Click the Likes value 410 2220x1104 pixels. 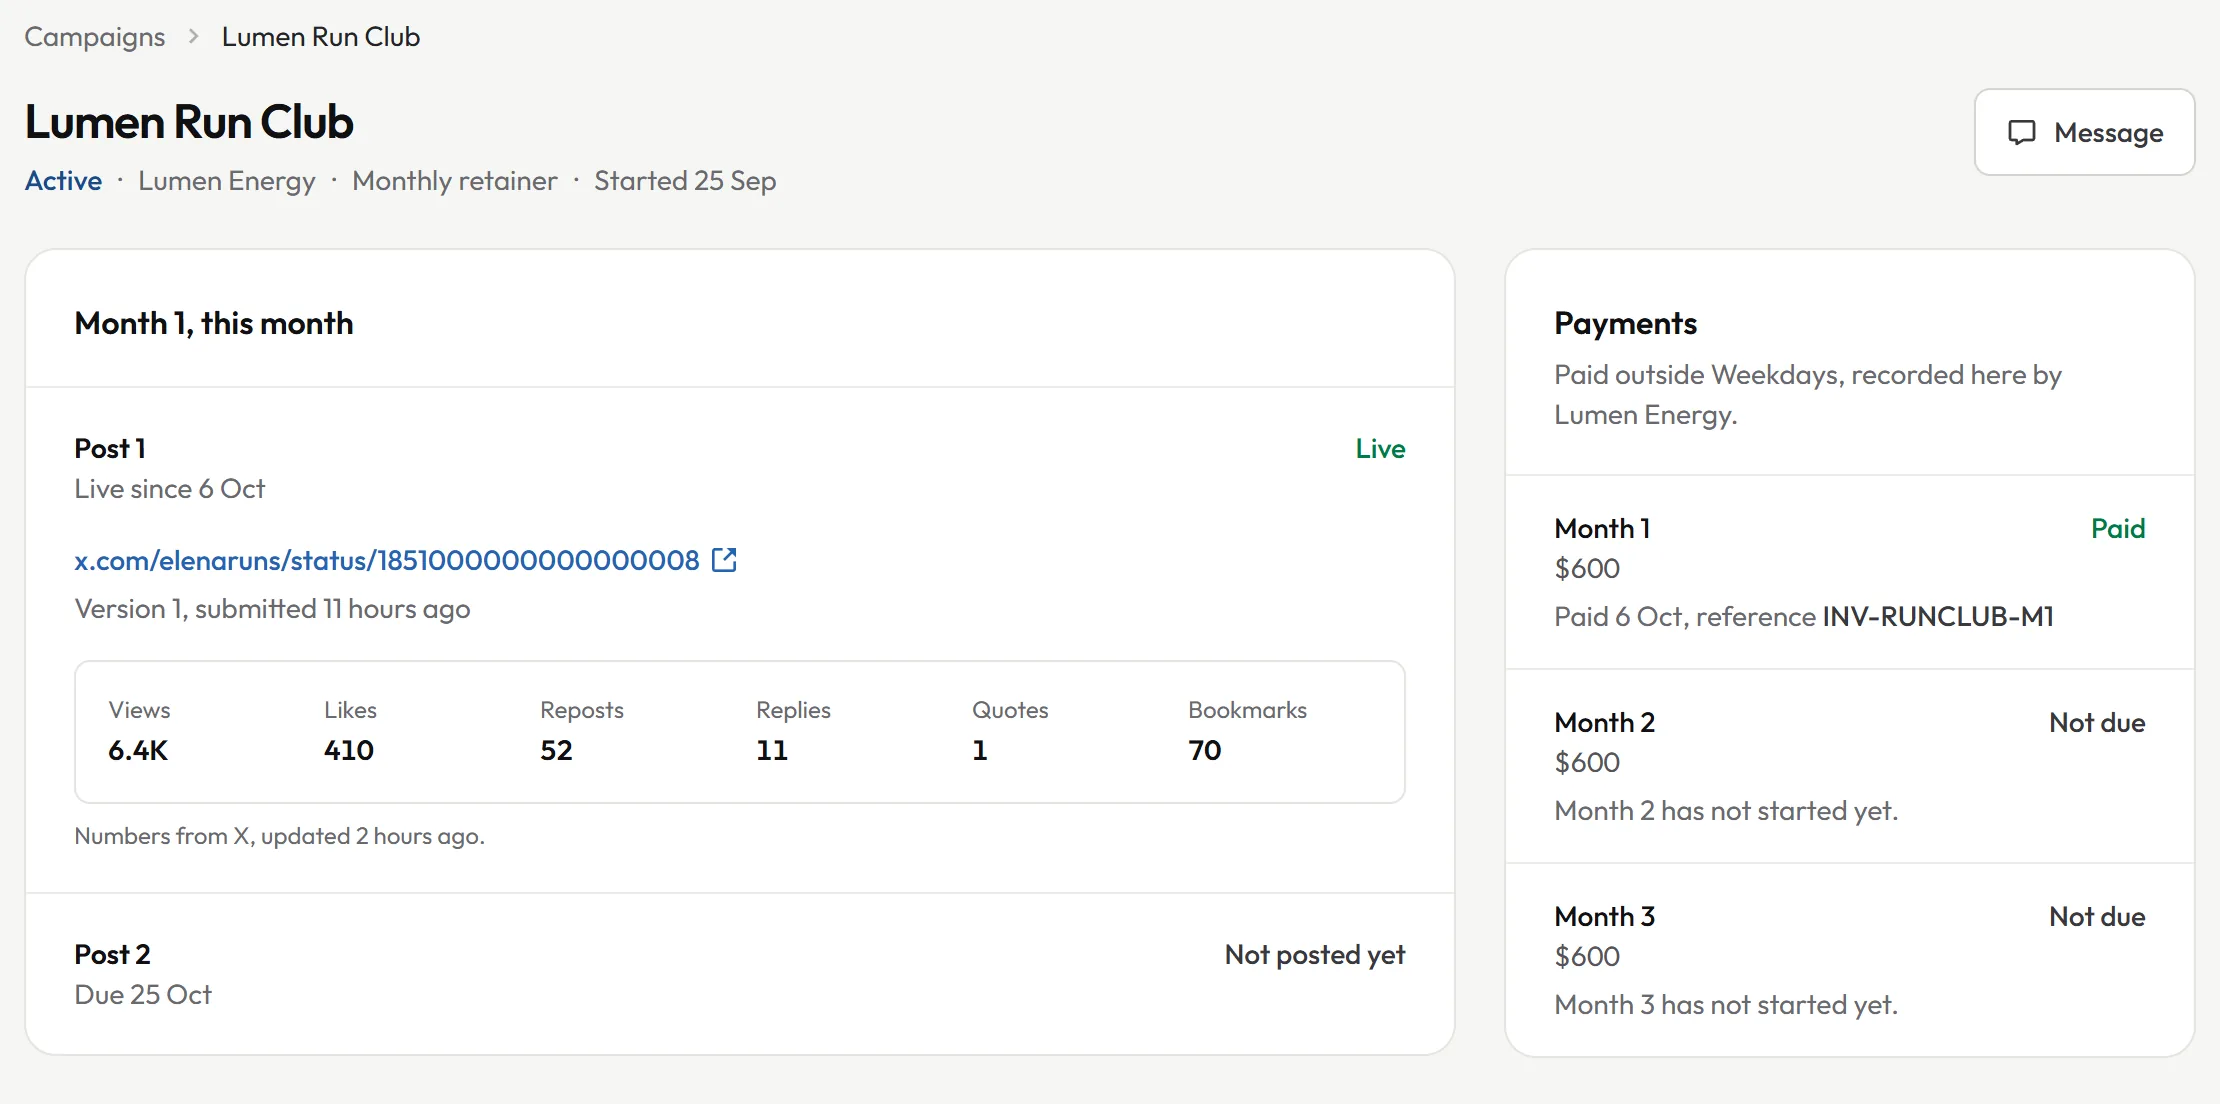pyautogui.click(x=349, y=750)
